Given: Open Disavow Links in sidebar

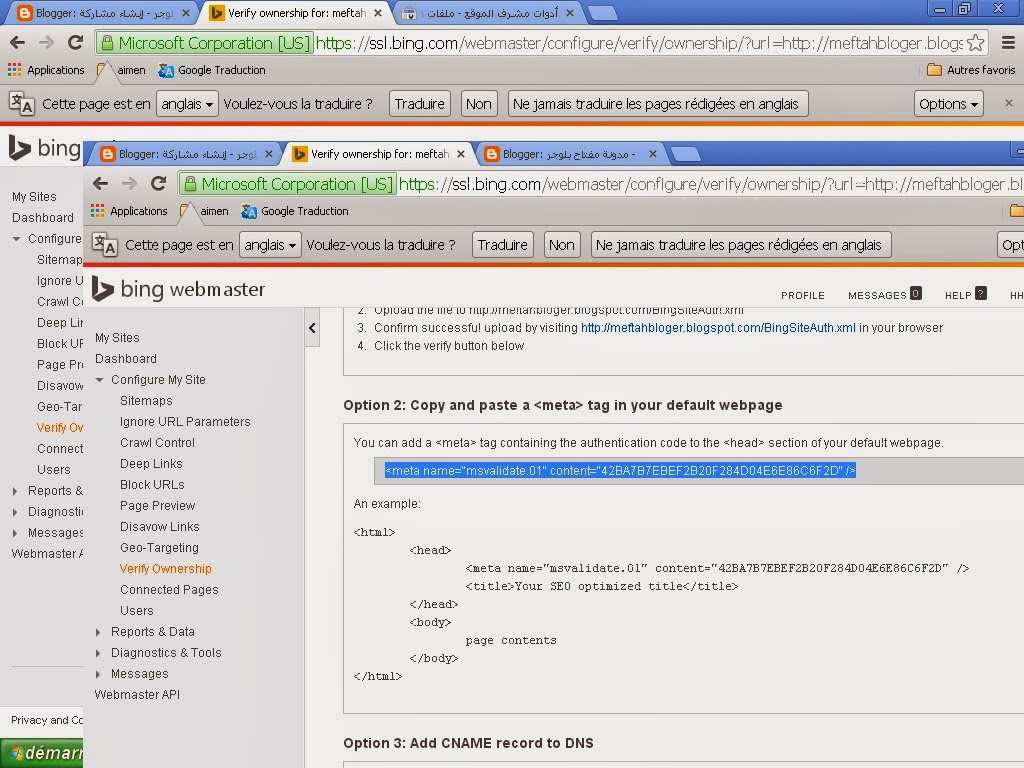Looking at the screenshot, I should point(159,526).
